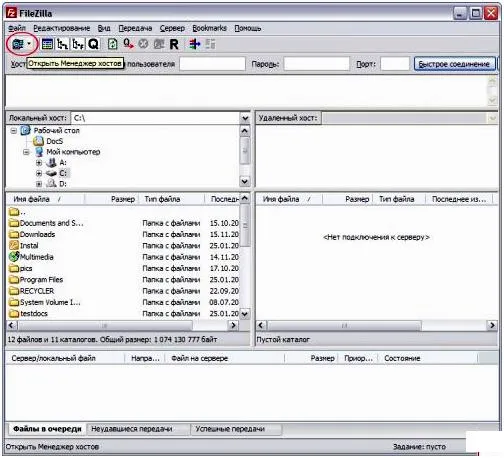Click the local file list scroll right arrow
Viewport: 504px width, 458px height.
233,325
